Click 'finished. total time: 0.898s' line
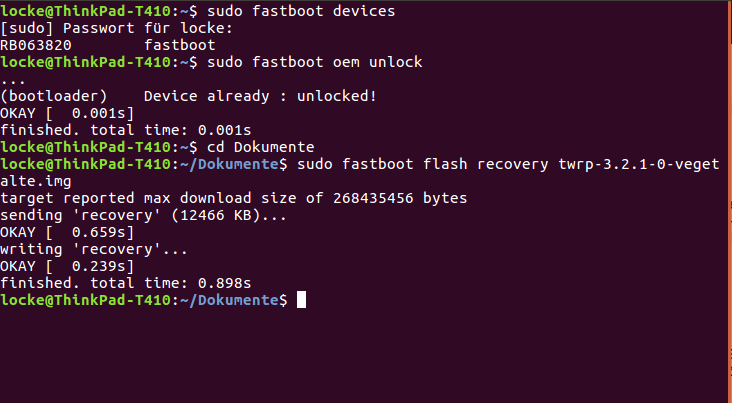 click(126, 283)
